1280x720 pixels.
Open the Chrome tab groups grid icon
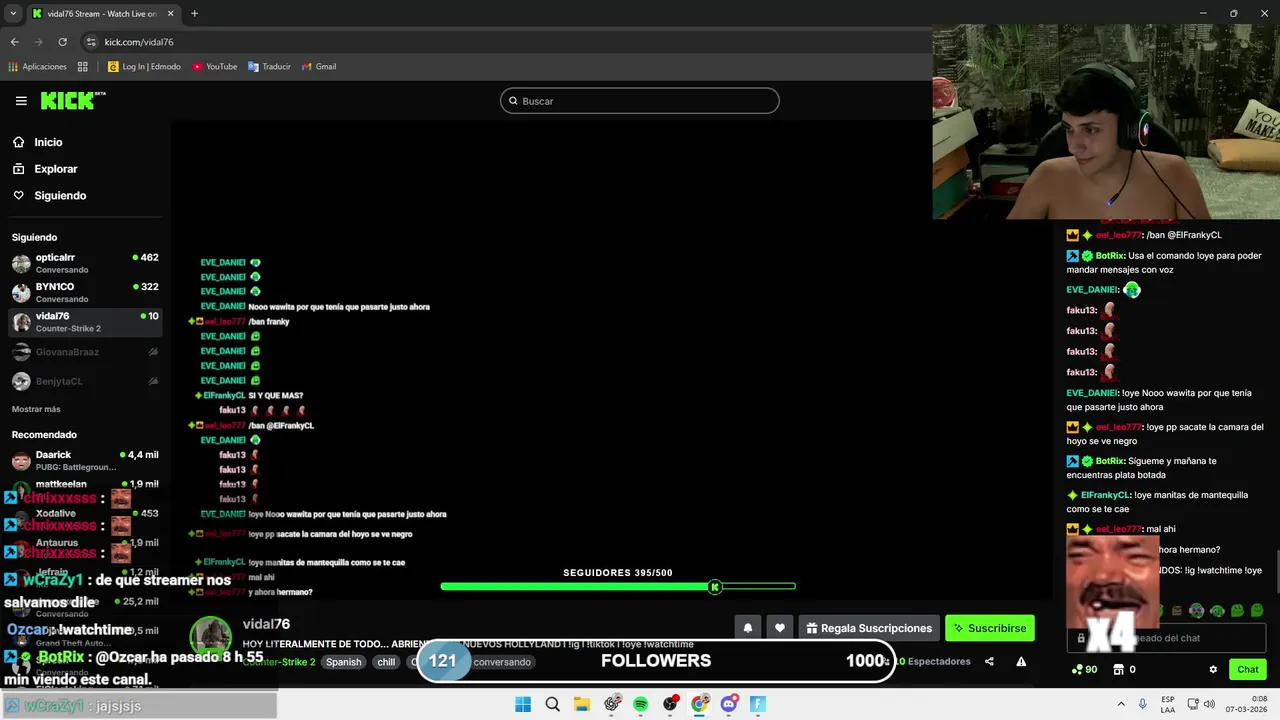point(82,67)
